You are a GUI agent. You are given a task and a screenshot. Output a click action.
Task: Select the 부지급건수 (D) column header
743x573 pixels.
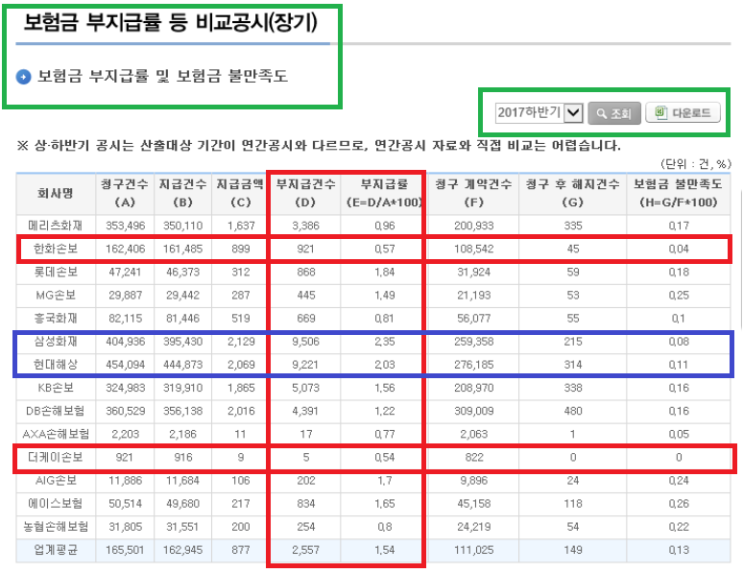click(306, 193)
